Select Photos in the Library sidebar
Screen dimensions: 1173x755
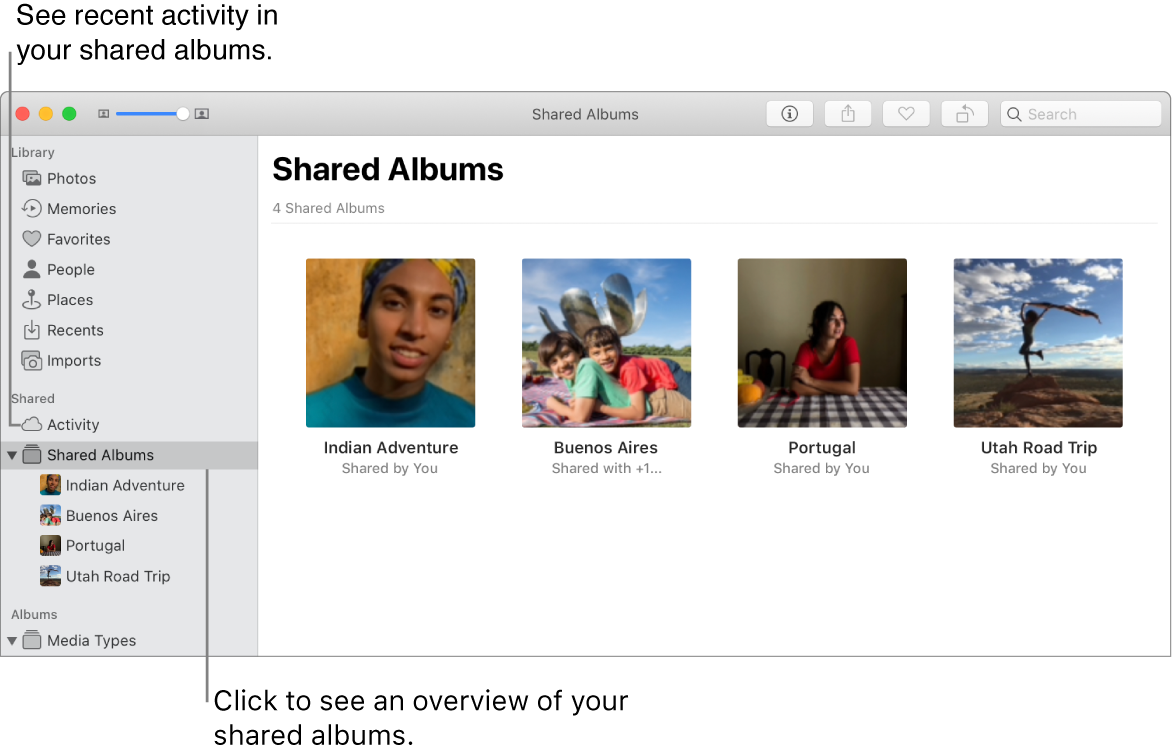[71, 178]
